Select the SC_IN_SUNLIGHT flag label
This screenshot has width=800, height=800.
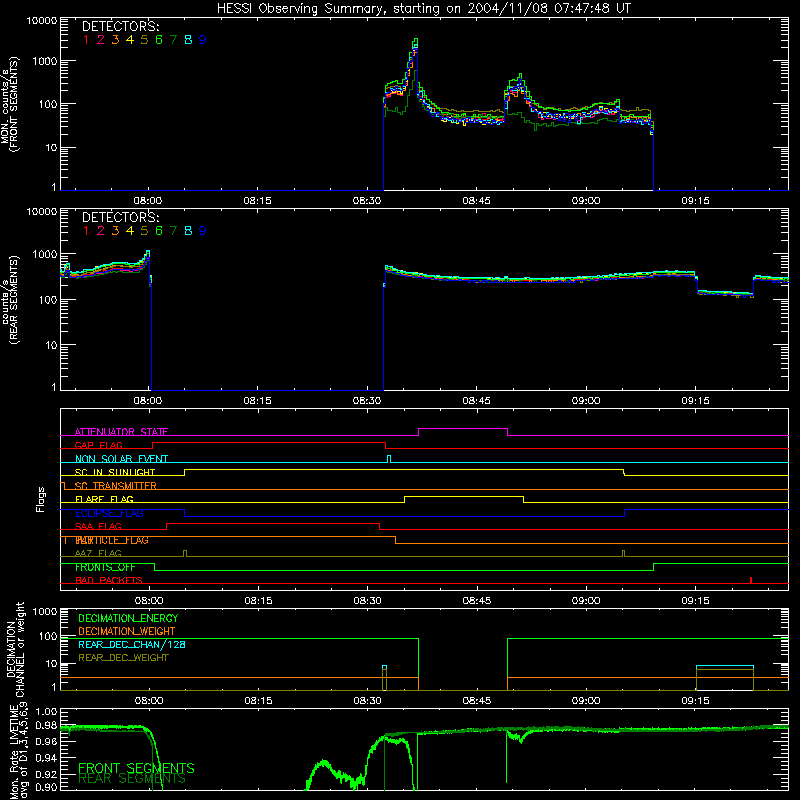pyautogui.click(x=115, y=472)
